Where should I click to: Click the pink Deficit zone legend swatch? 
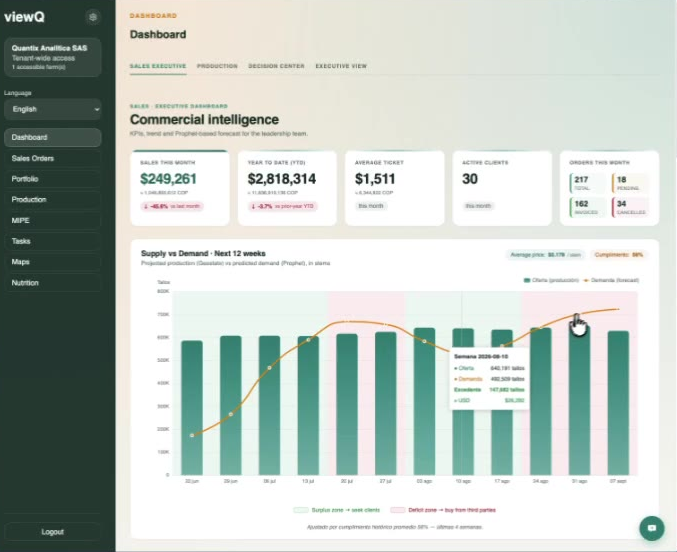pos(397,510)
